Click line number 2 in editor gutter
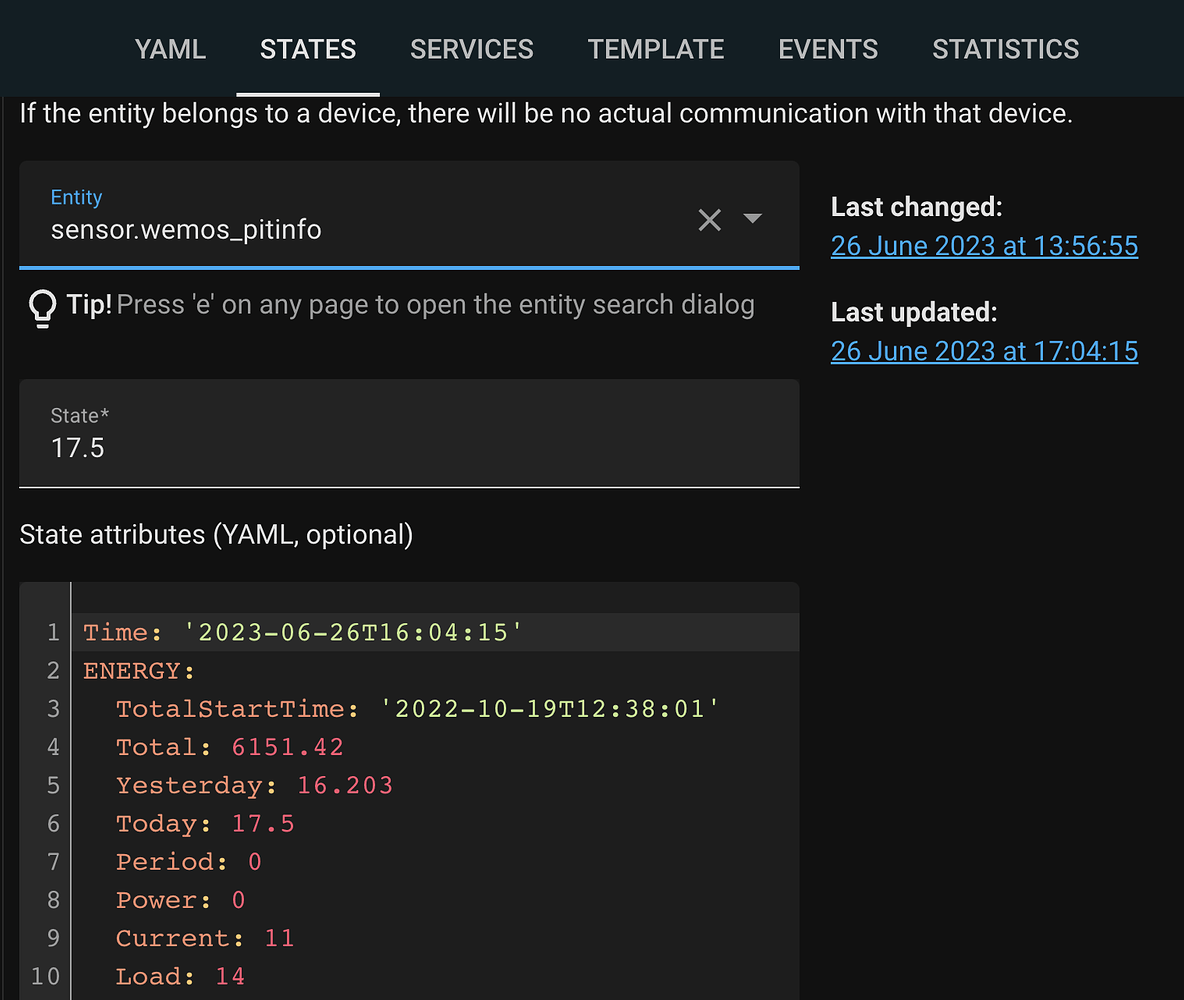 click(x=53, y=671)
